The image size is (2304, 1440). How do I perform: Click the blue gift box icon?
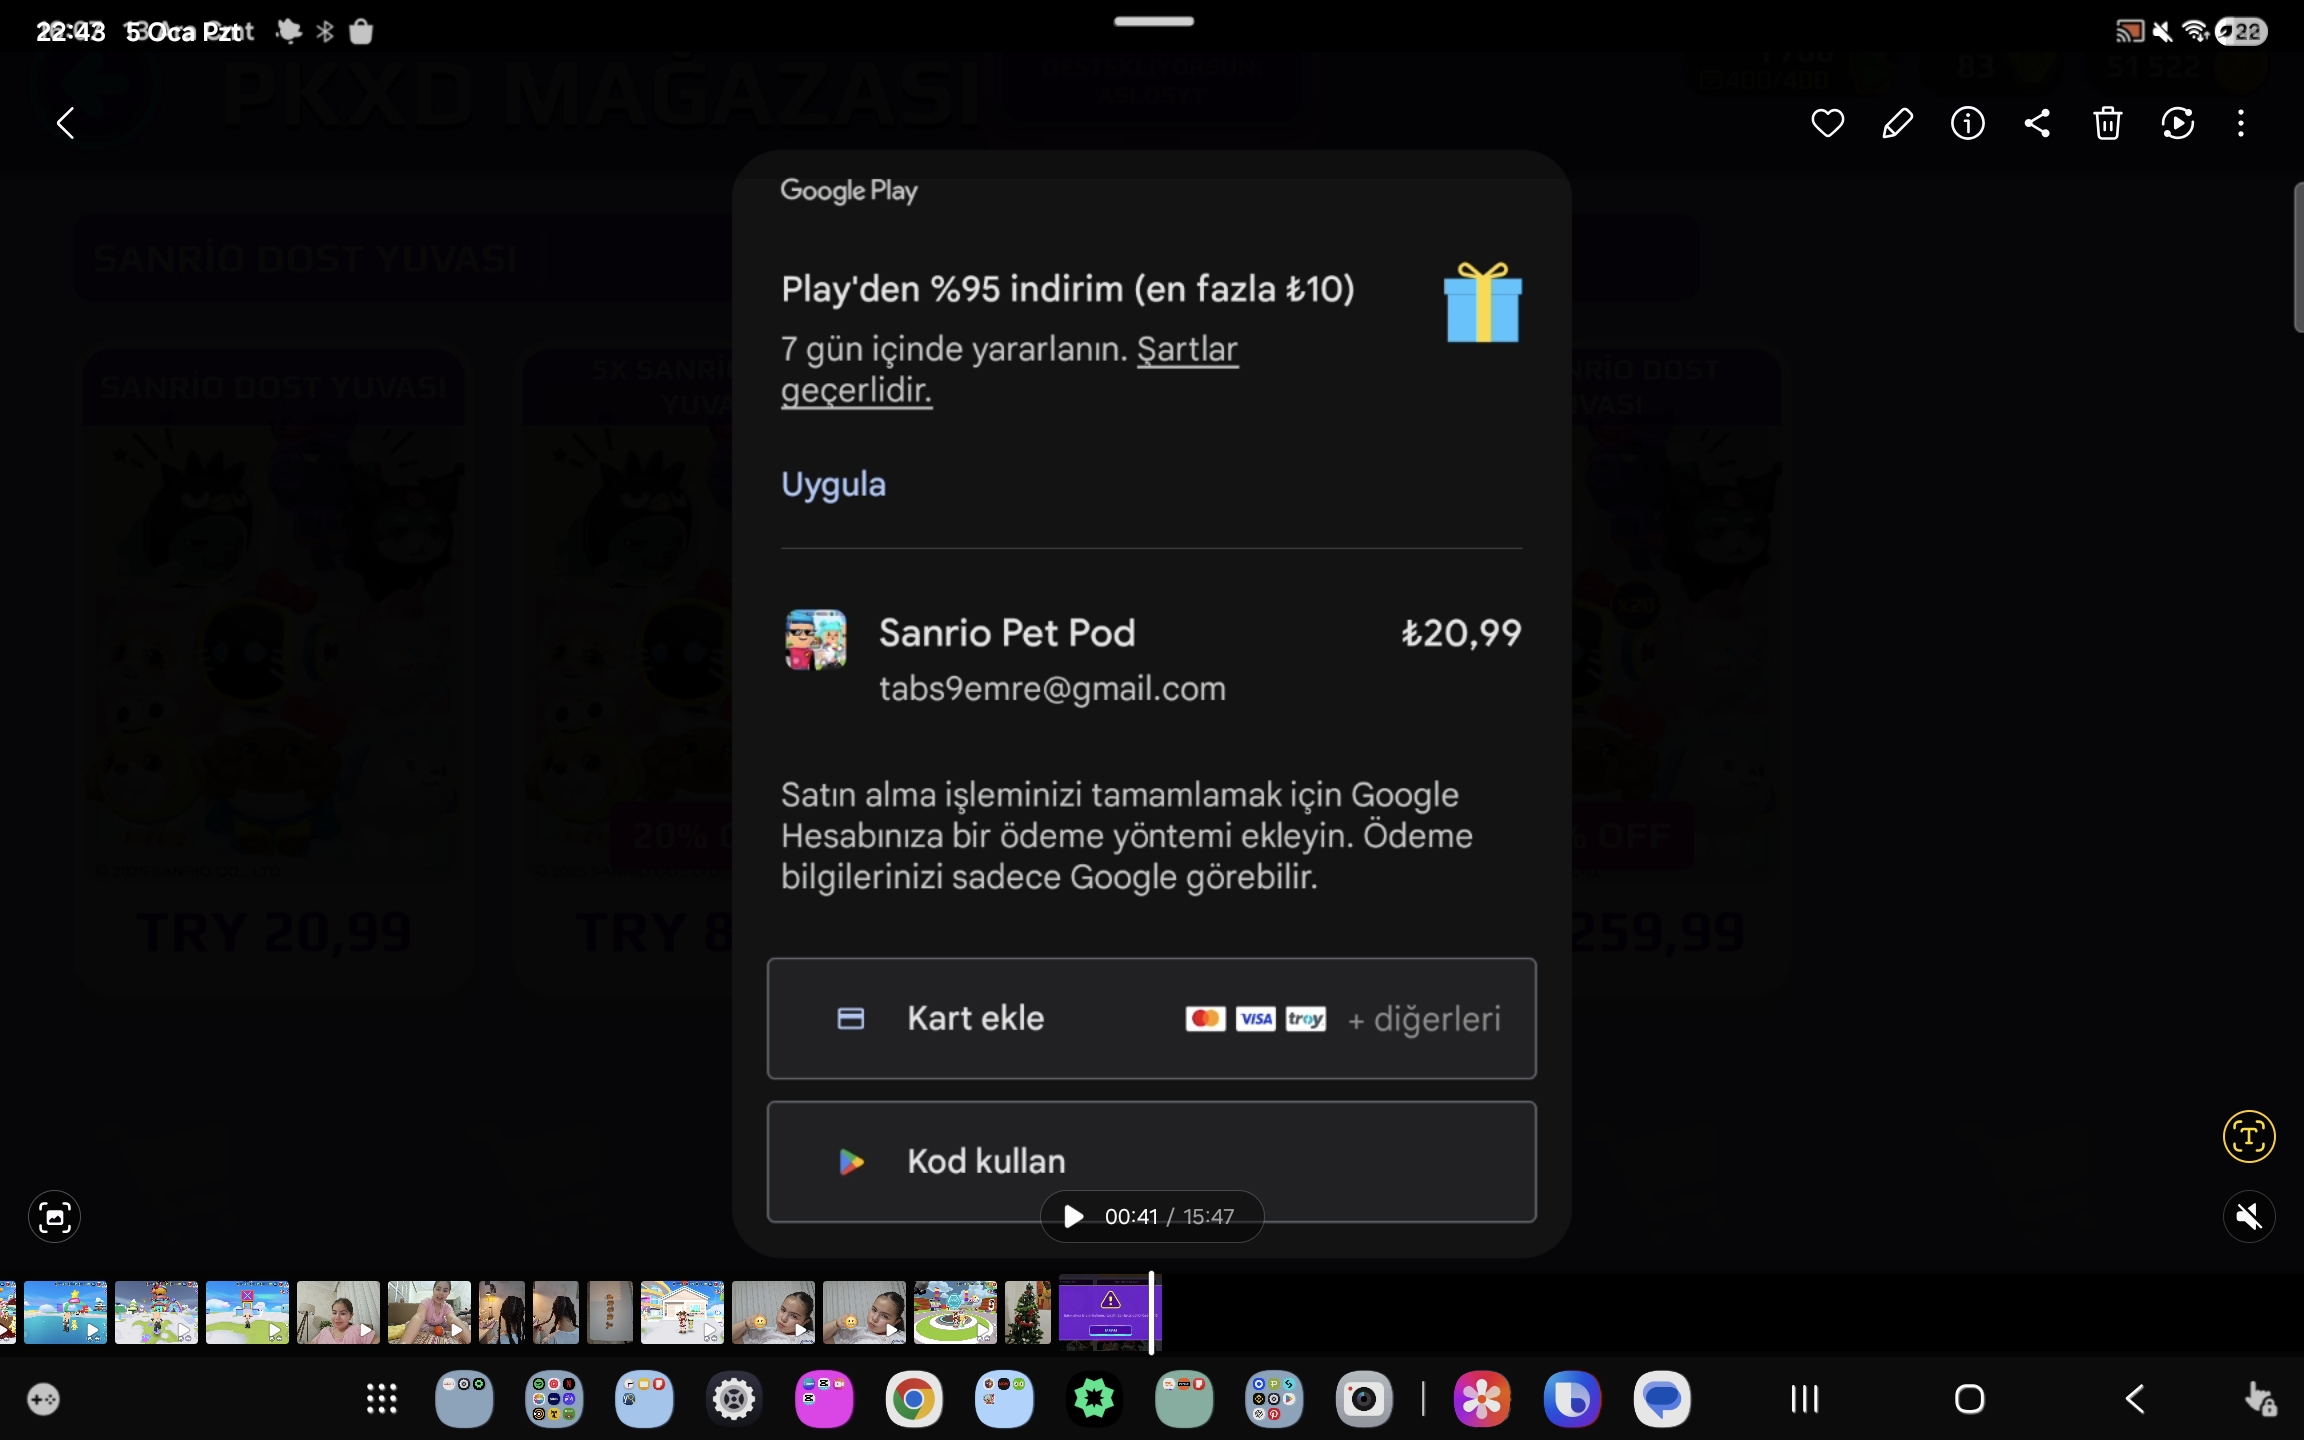point(1482,302)
